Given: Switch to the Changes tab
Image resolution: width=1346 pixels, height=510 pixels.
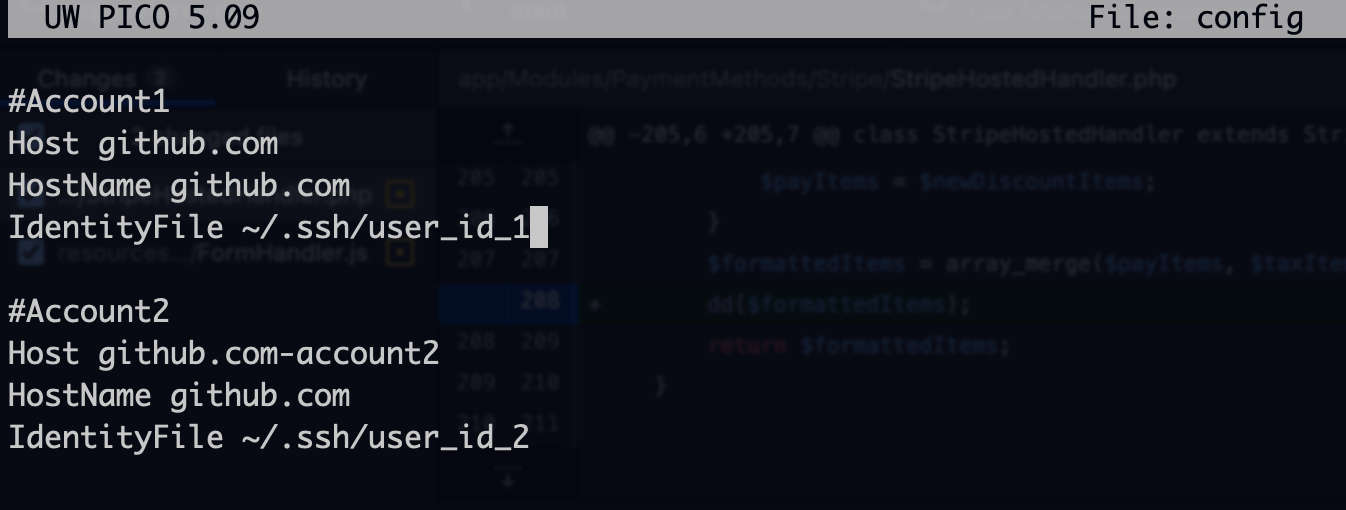Looking at the screenshot, I should click(x=100, y=78).
